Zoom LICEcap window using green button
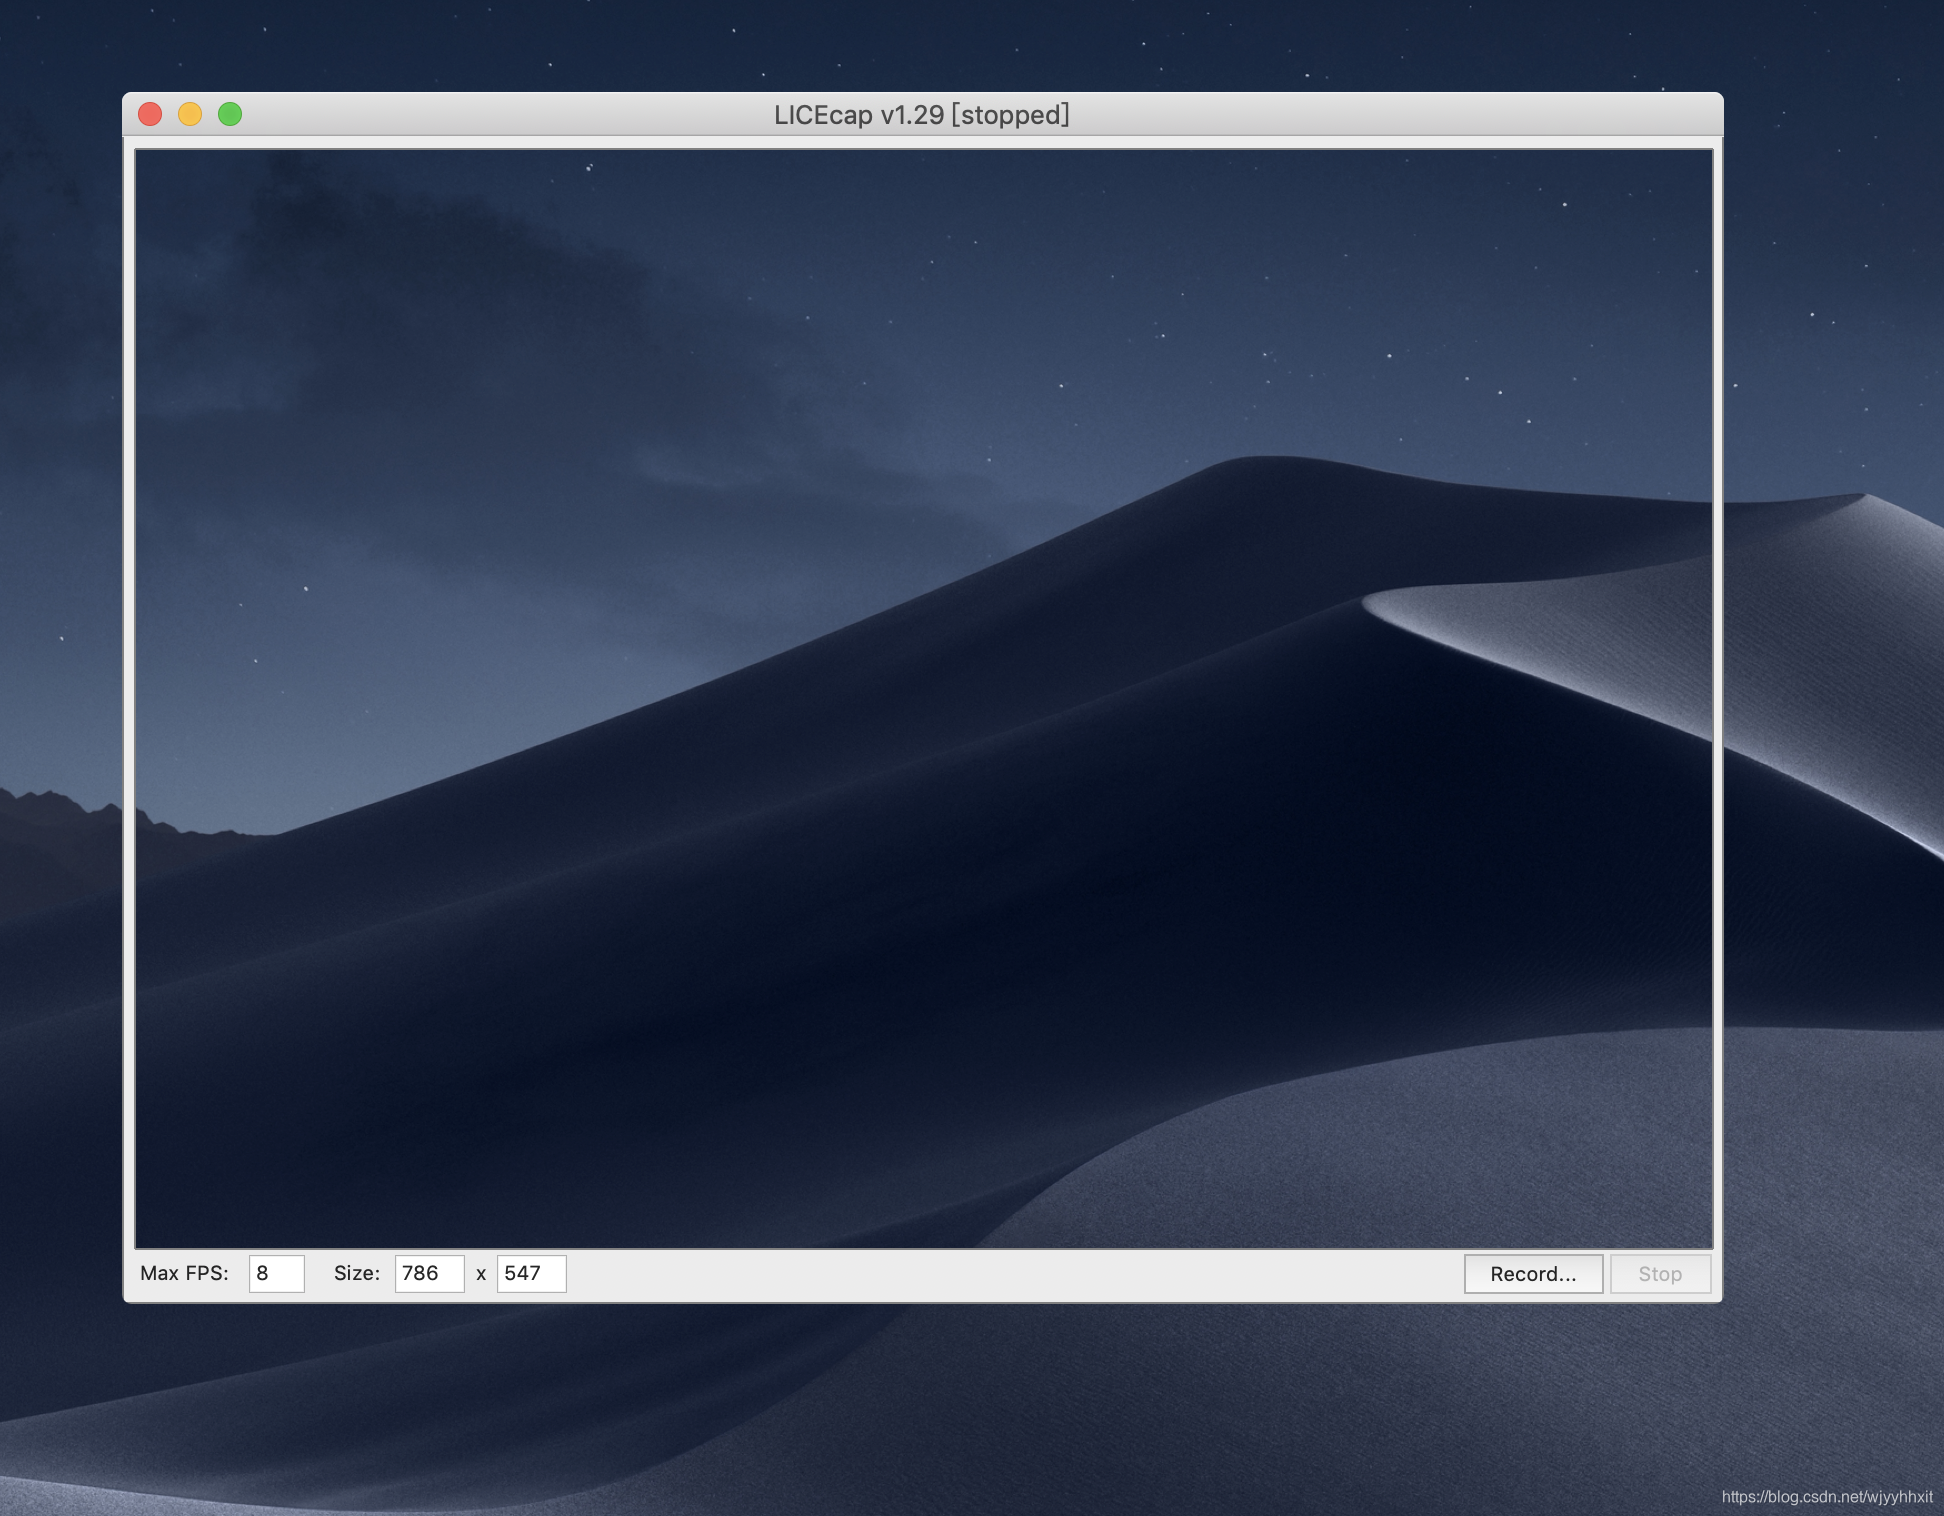This screenshot has width=1944, height=1516. pyautogui.click(x=230, y=114)
